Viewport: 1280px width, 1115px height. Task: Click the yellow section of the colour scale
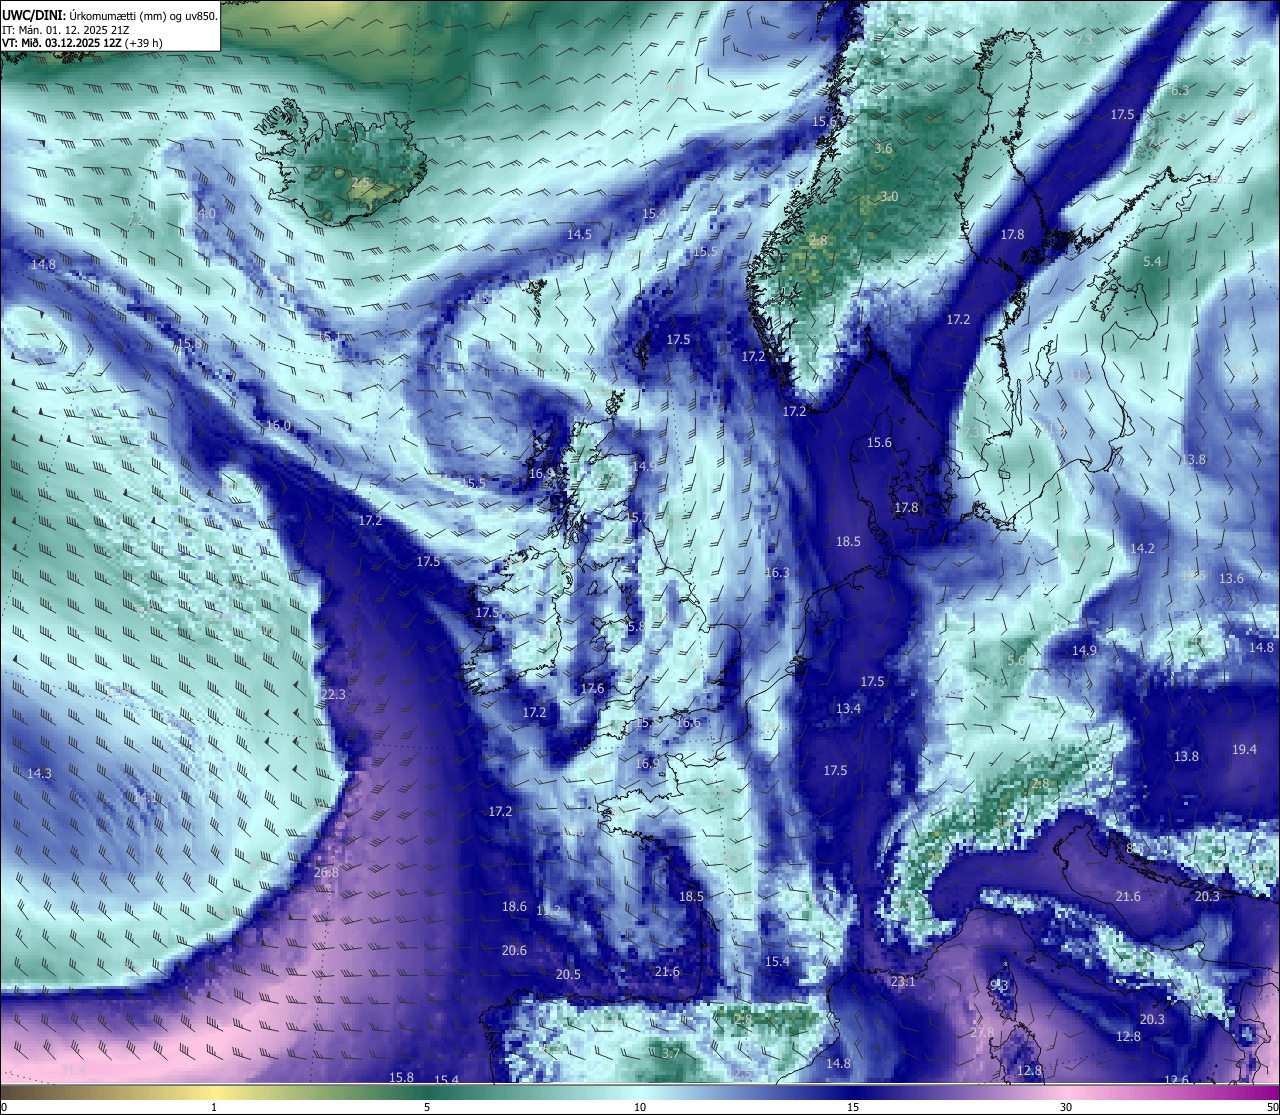click(x=214, y=1092)
